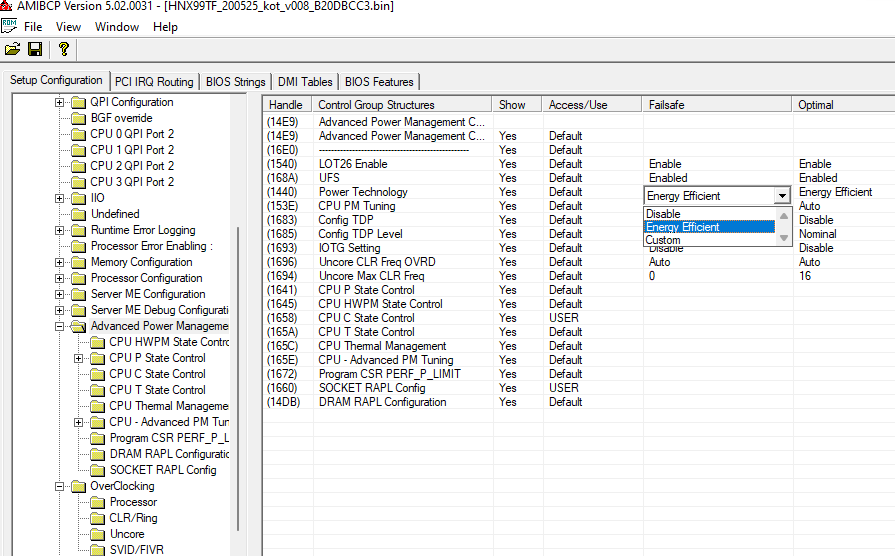Image resolution: width=895 pixels, height=556 pixels.
Task: Open the Window menu
Action: [116, 27]
